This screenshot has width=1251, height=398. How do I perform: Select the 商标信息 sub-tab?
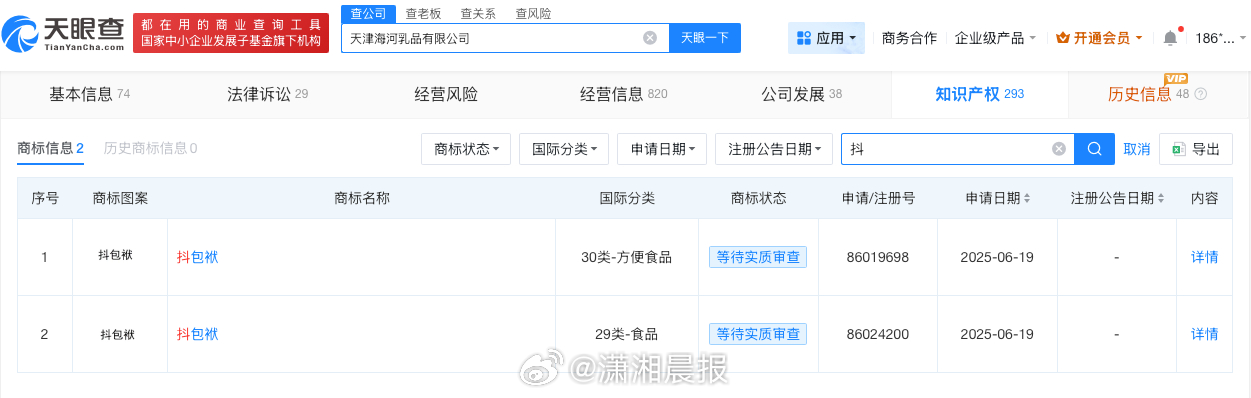tap(50, 148)
